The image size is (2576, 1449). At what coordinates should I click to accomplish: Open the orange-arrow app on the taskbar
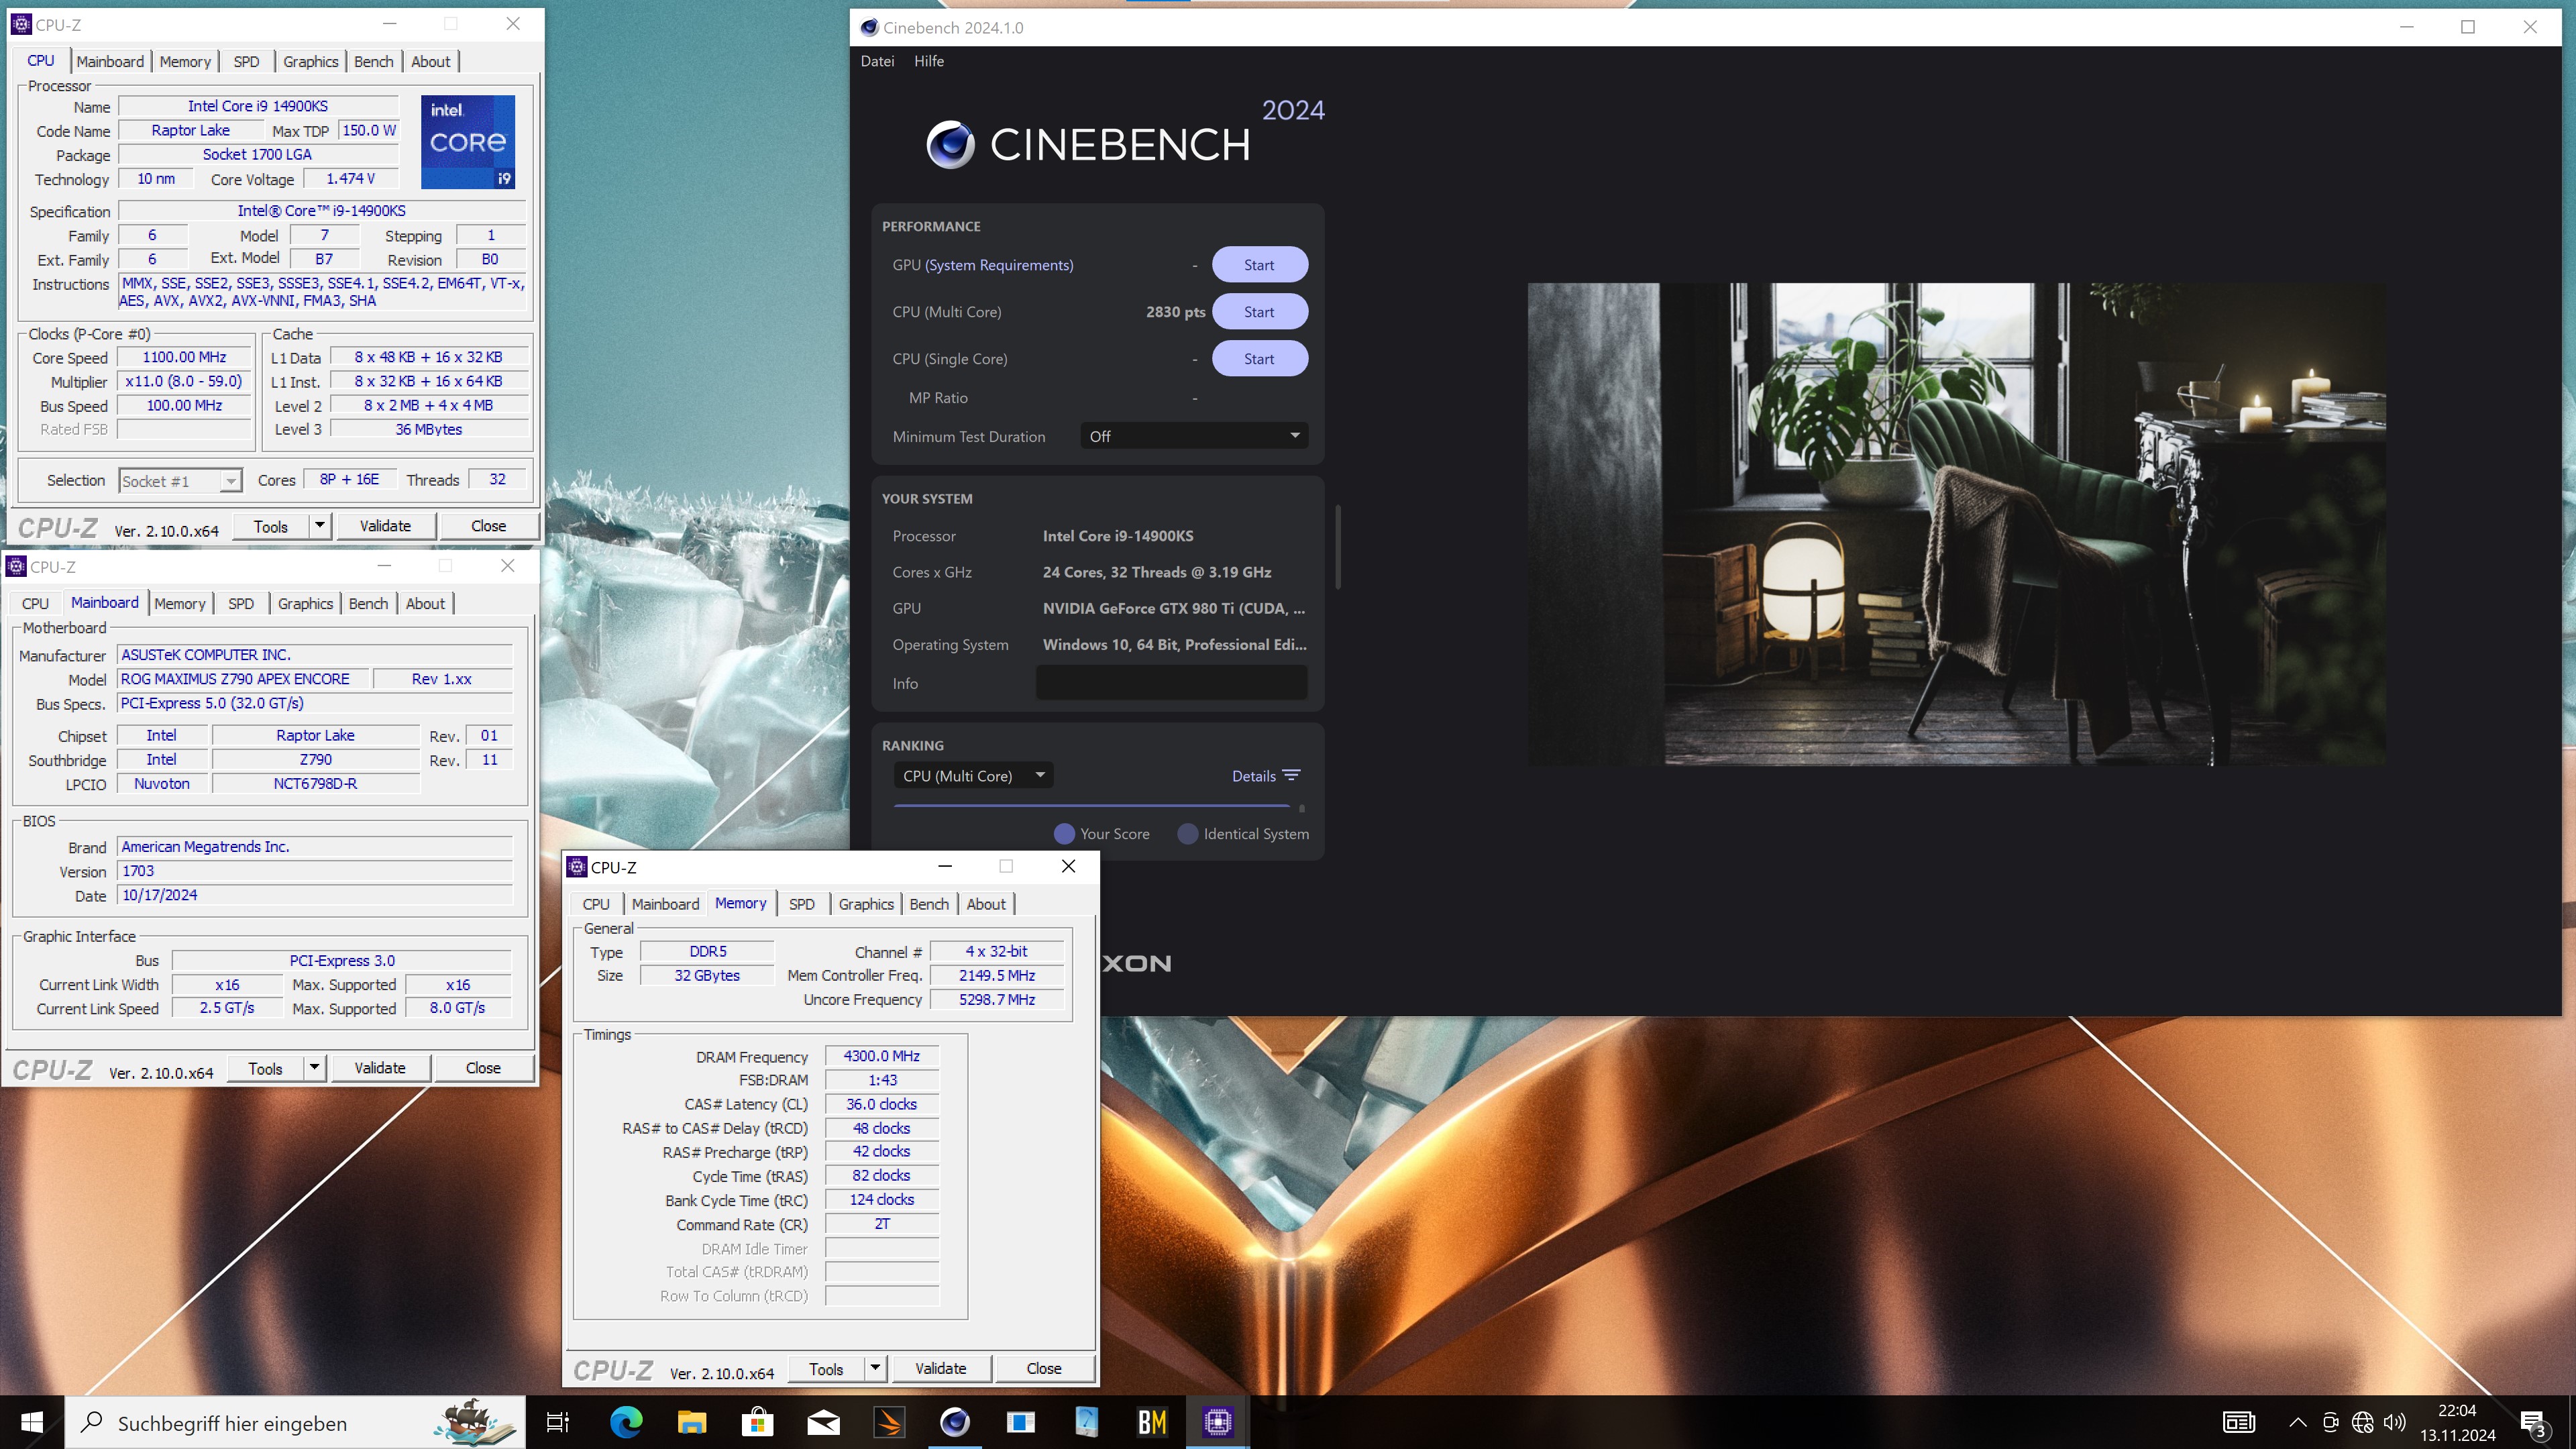coord(889,1422)
